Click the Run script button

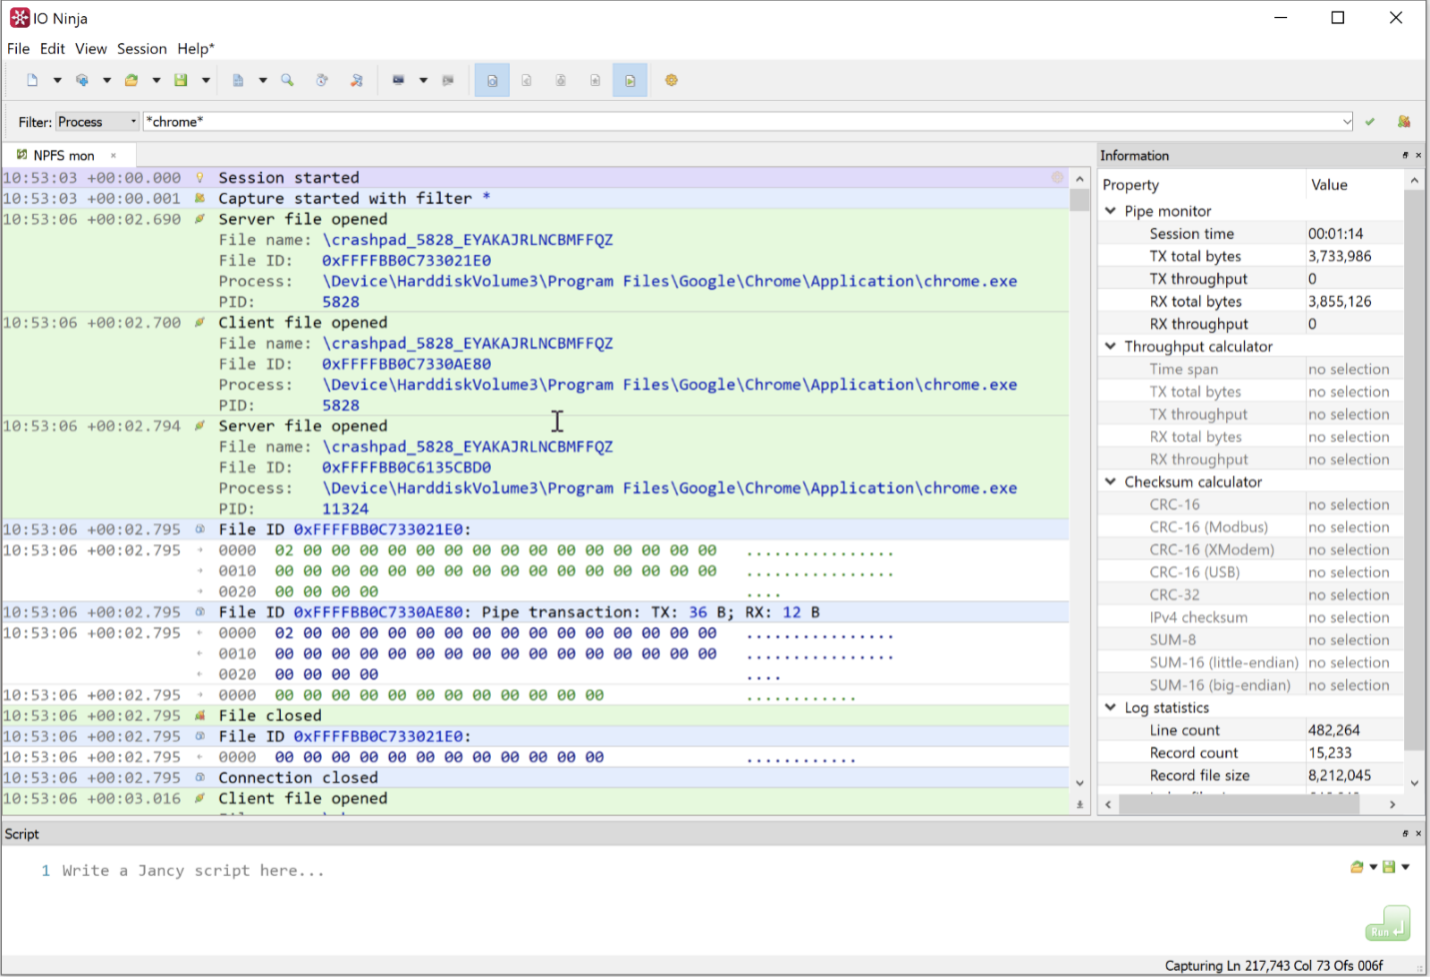[1388, 924]
